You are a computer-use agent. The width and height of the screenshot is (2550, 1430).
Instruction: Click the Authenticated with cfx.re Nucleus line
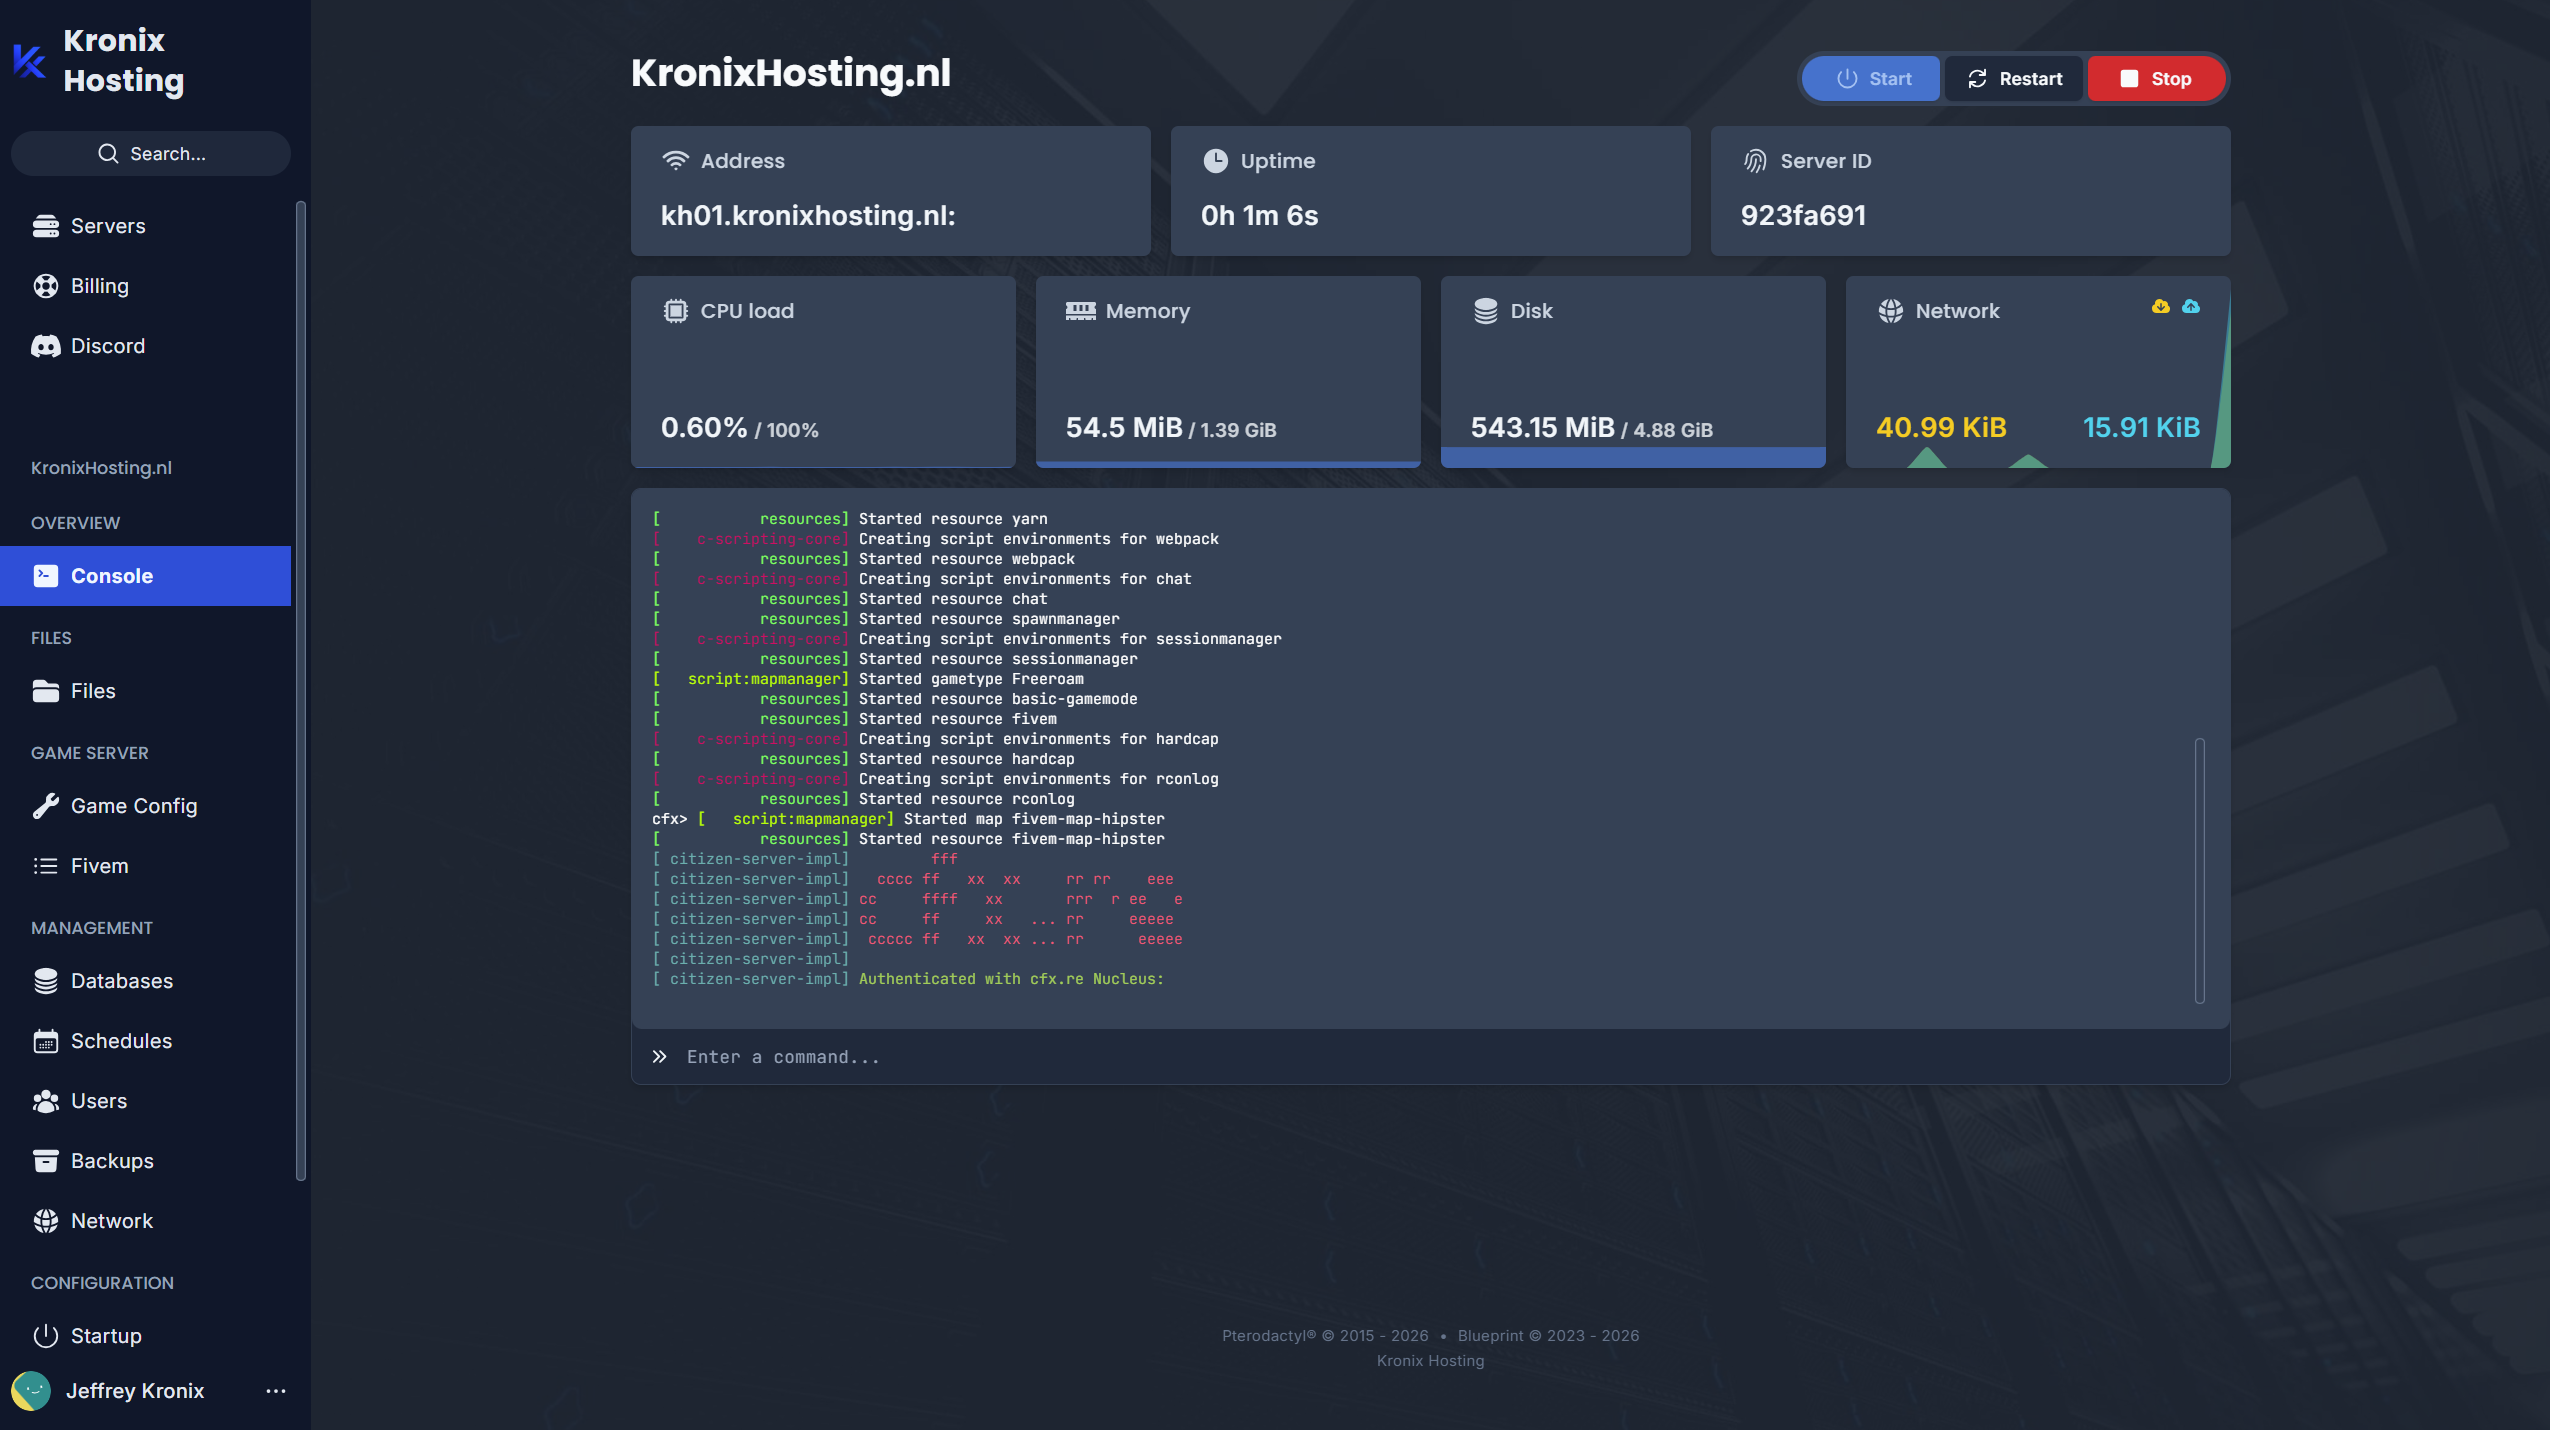point(908,979)
